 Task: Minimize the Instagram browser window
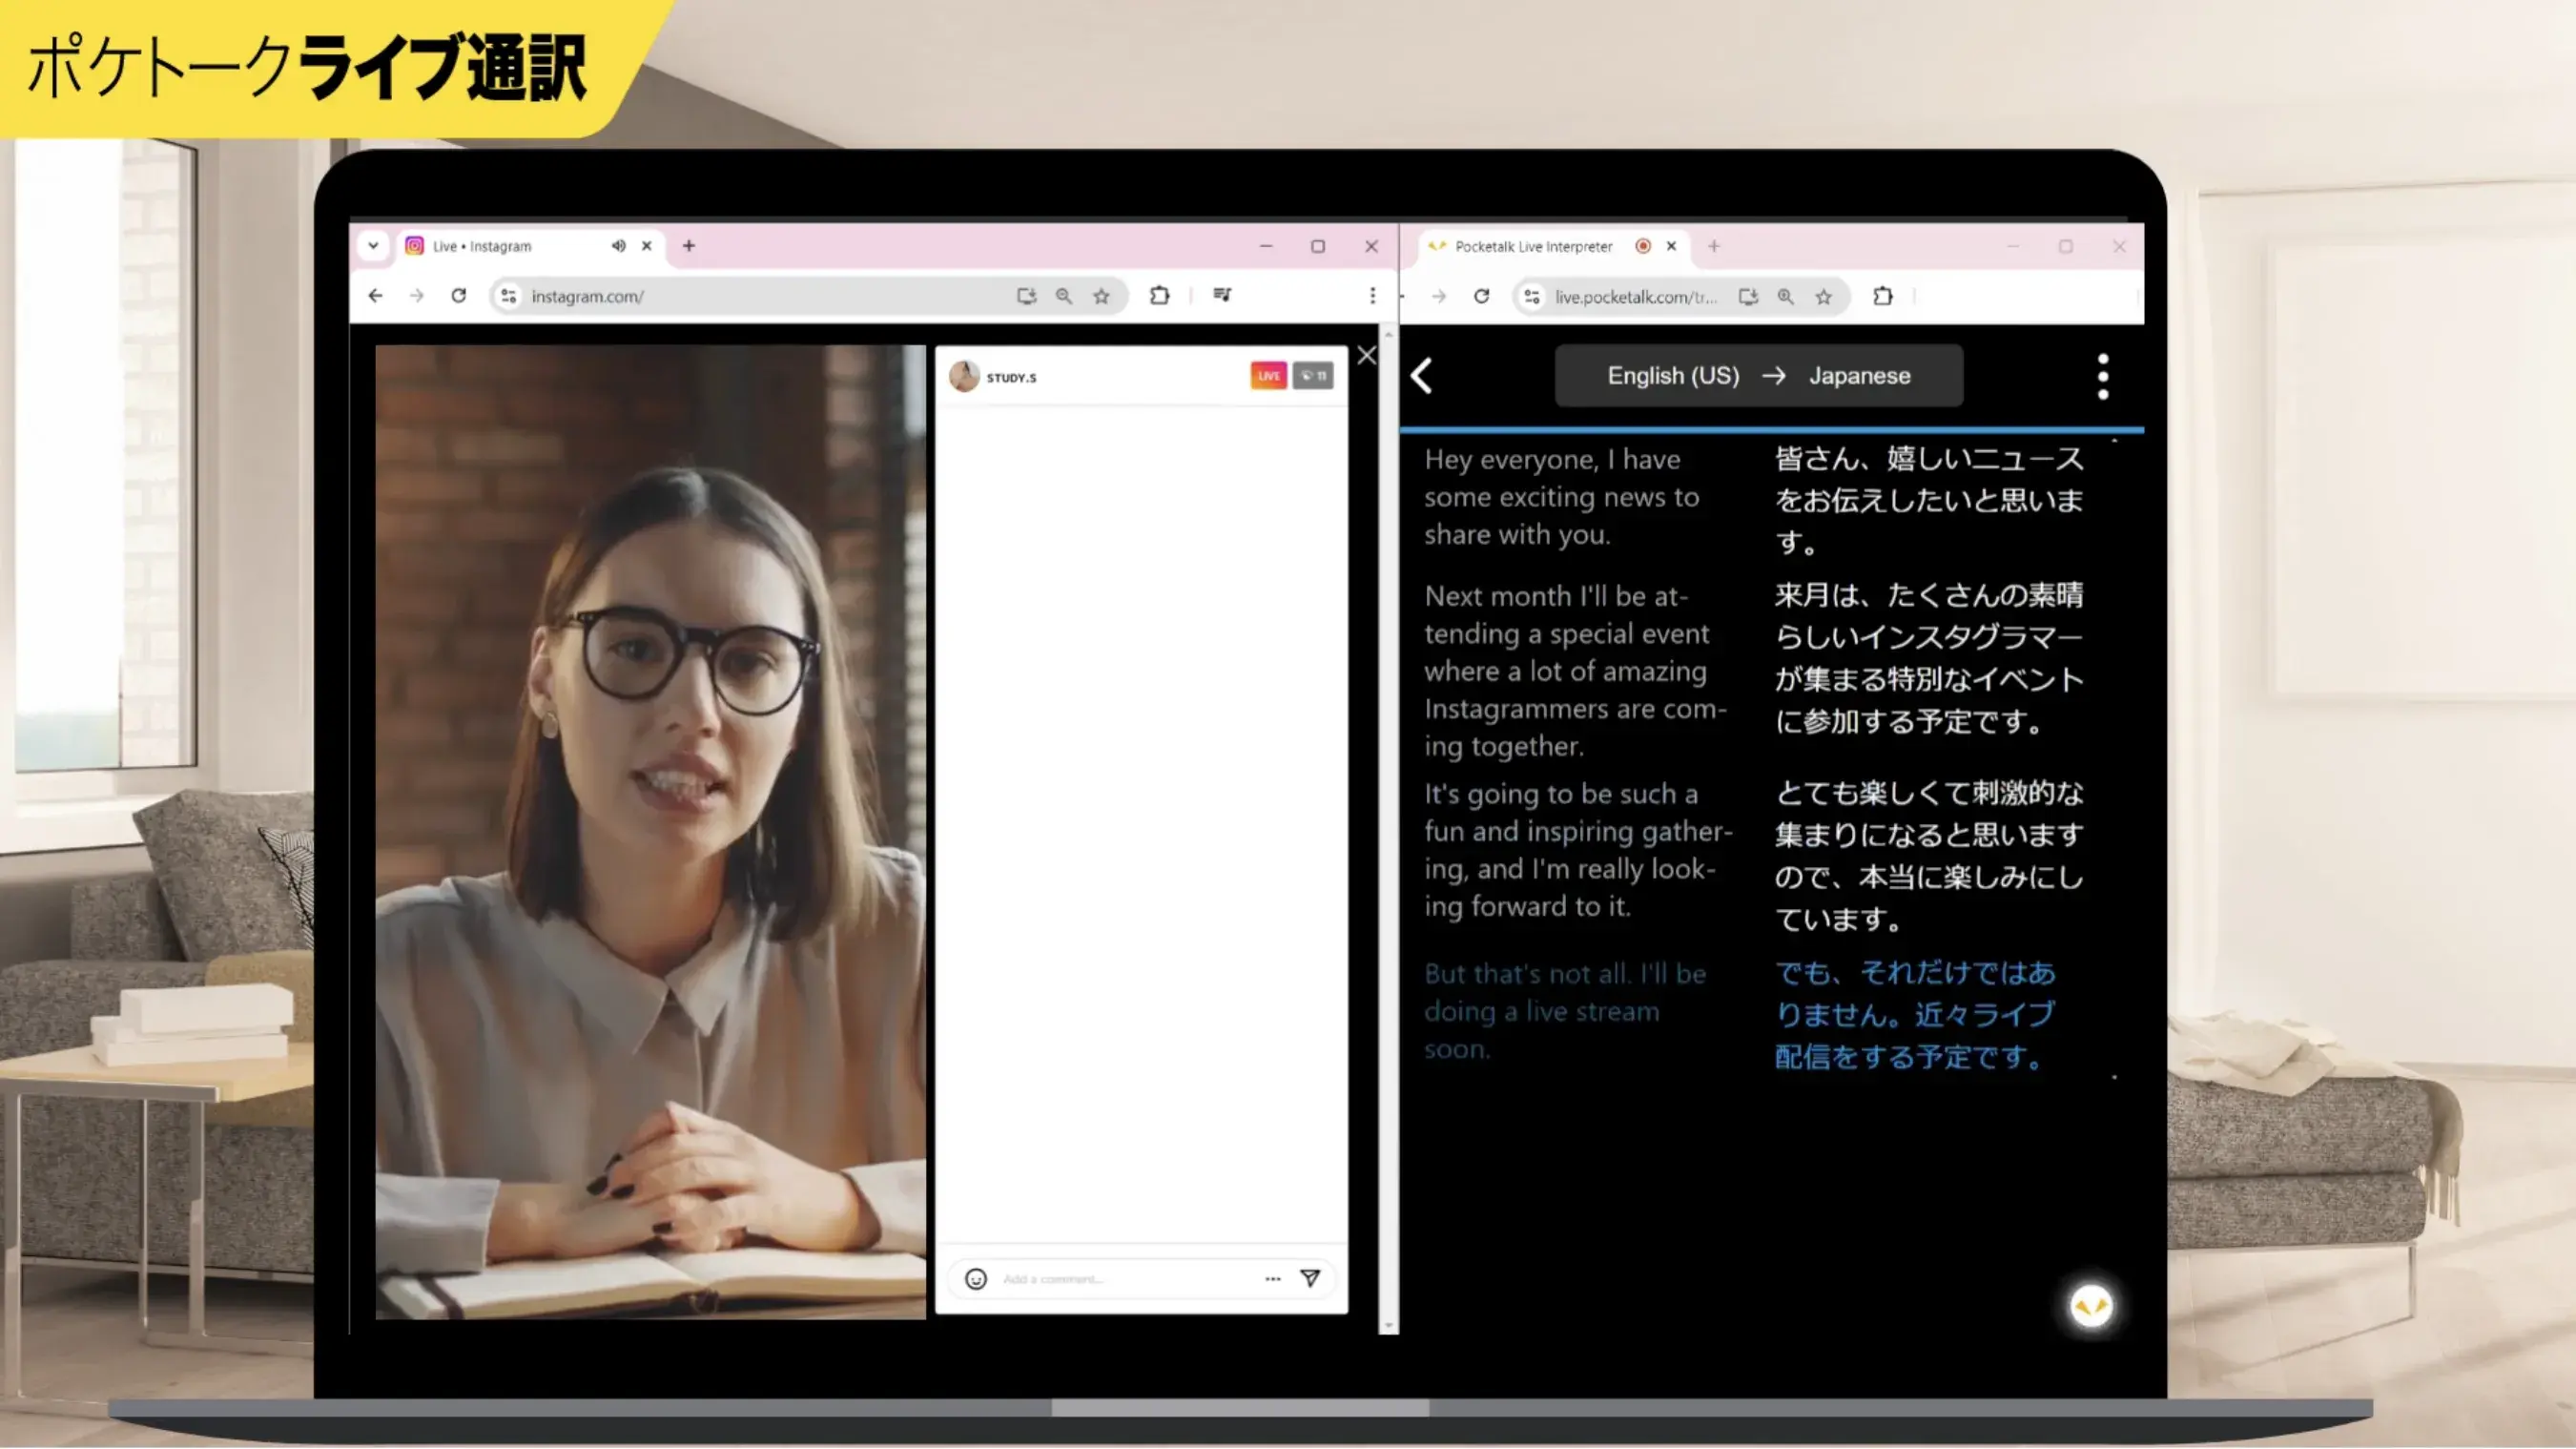[1266, 246]
